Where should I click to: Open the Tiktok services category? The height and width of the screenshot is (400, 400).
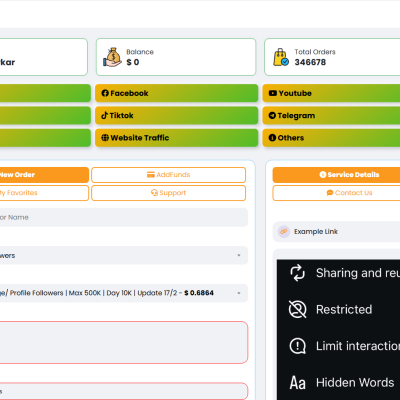coord(176,115)
